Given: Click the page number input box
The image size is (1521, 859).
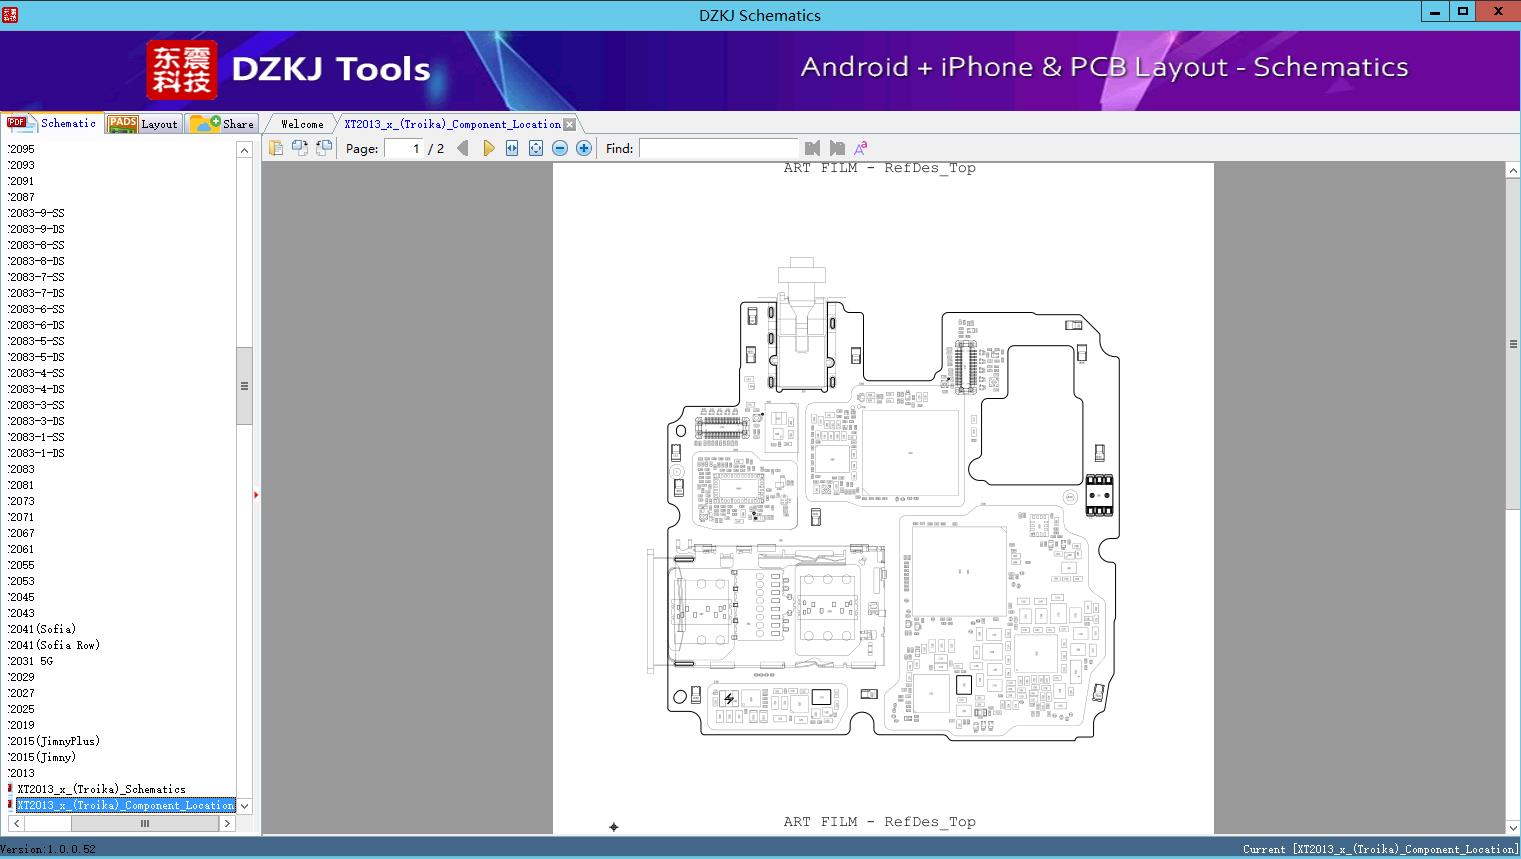Looking at the screenshot, I should [404, 148].
